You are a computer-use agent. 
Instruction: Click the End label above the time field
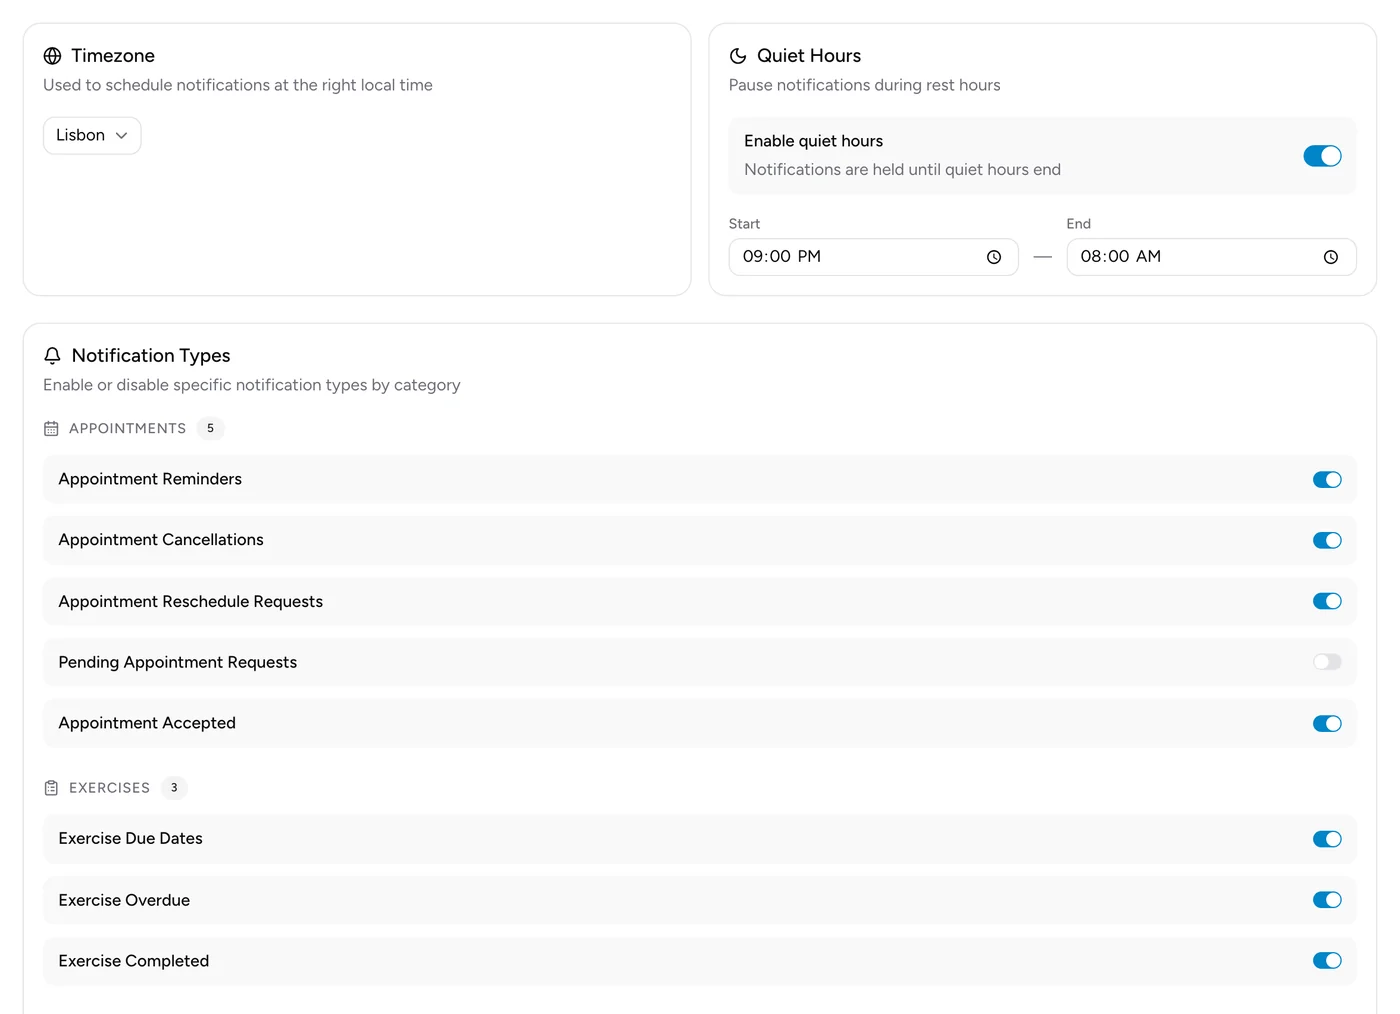tap(1078, 224)
